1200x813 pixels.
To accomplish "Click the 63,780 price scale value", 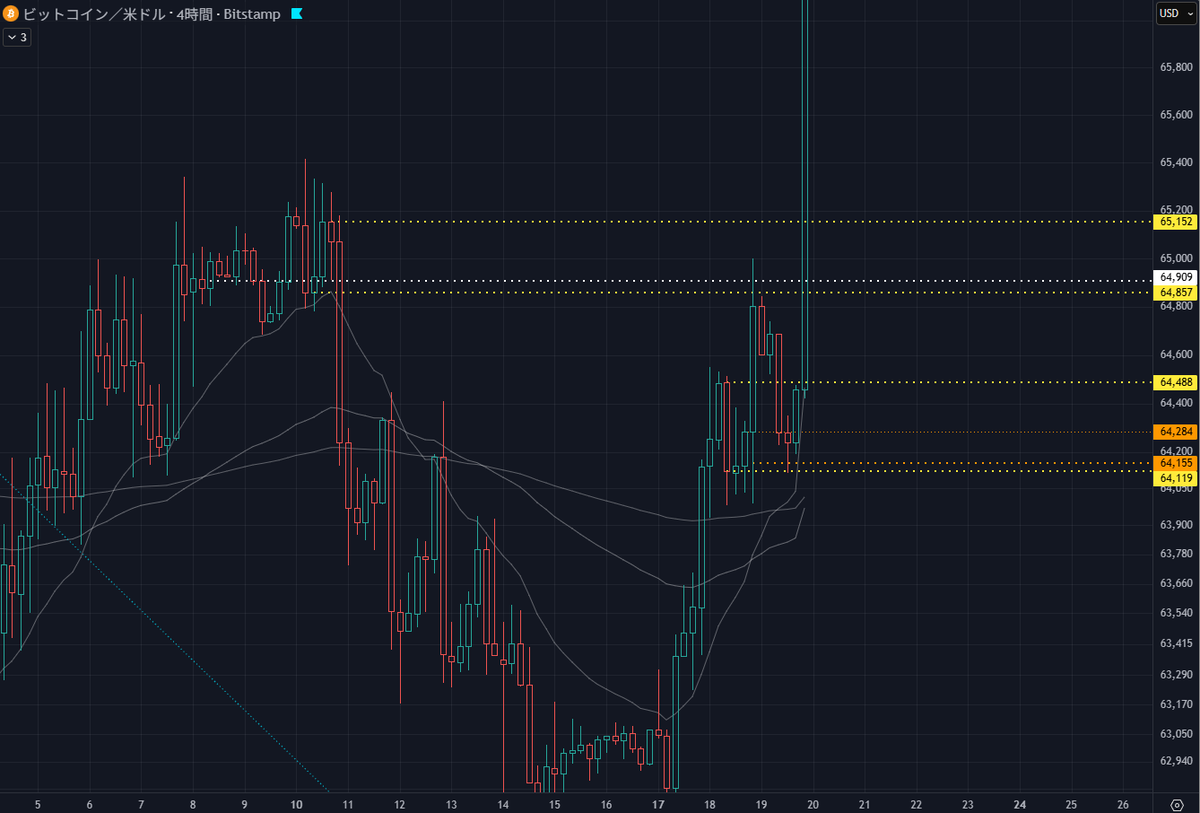I will coord(1177,554).
